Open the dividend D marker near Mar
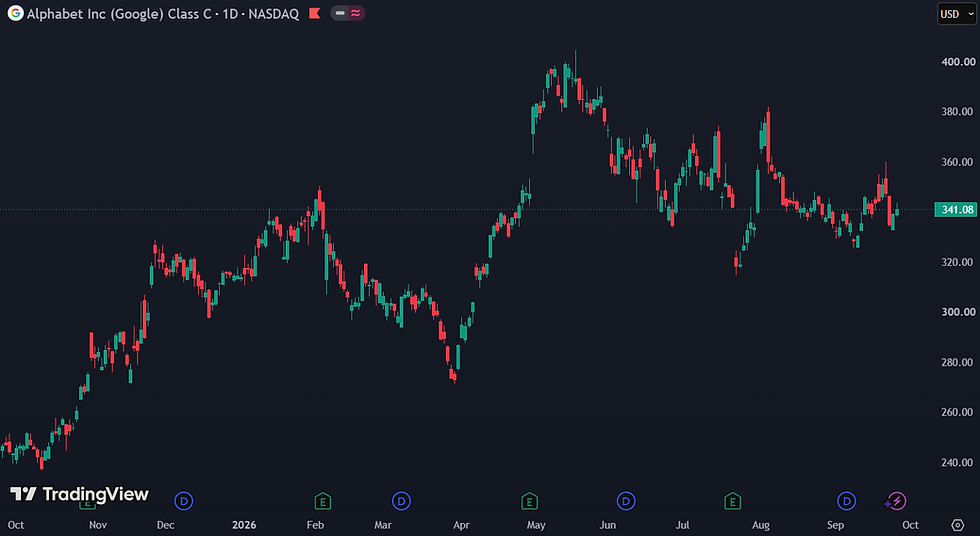The image size is (980, 536). (x=401, y=500)
